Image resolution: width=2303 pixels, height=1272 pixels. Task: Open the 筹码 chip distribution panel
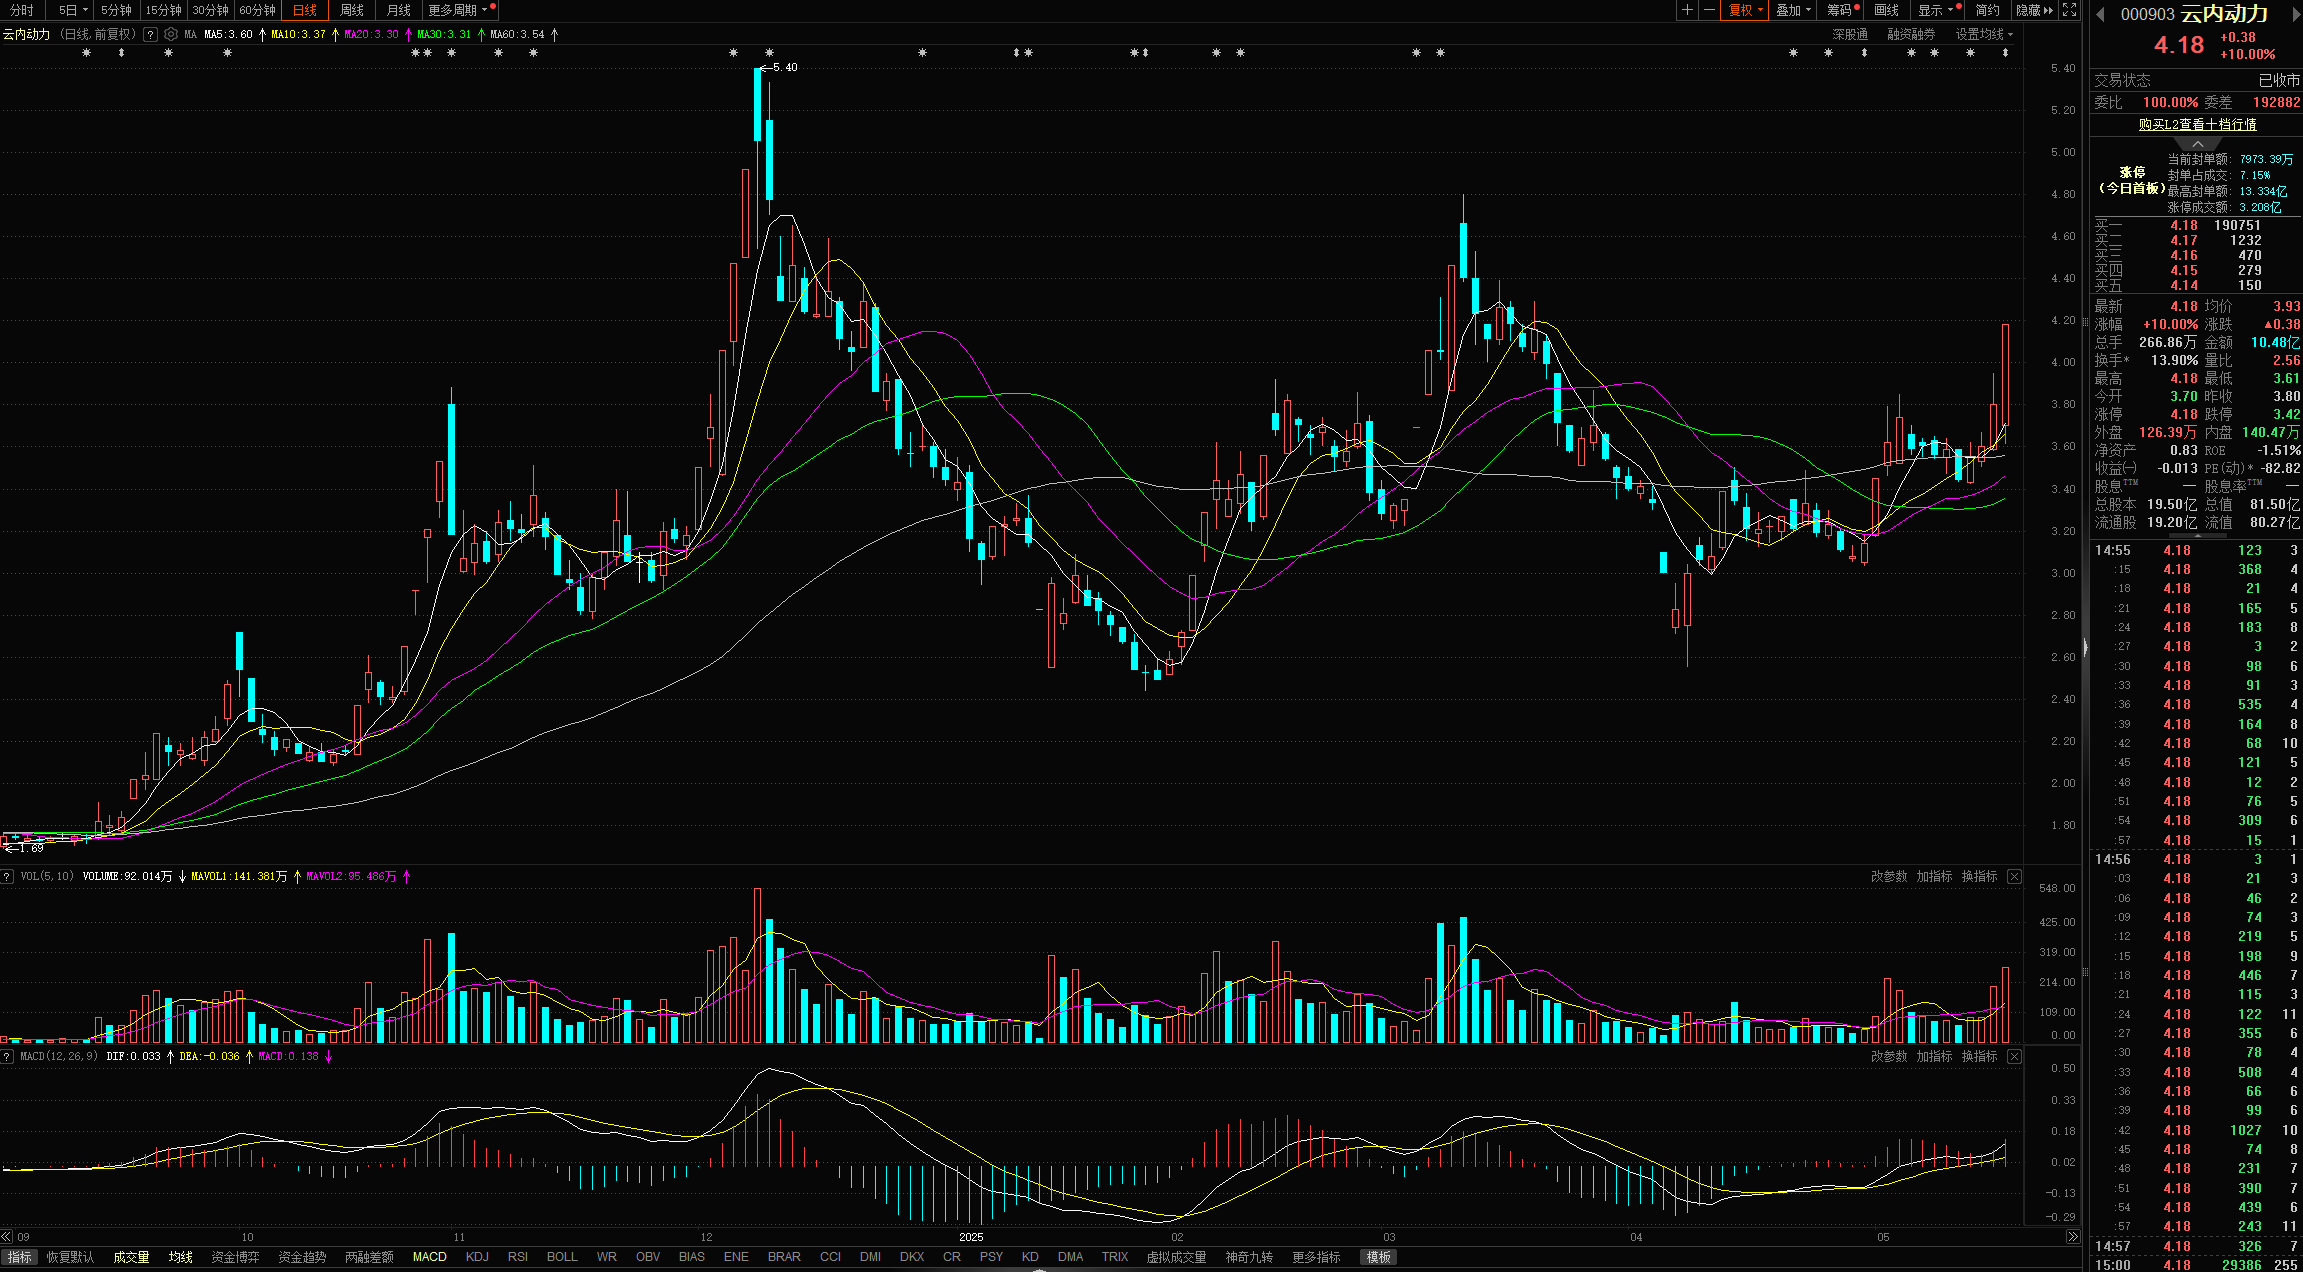(x=1840, y=10)
